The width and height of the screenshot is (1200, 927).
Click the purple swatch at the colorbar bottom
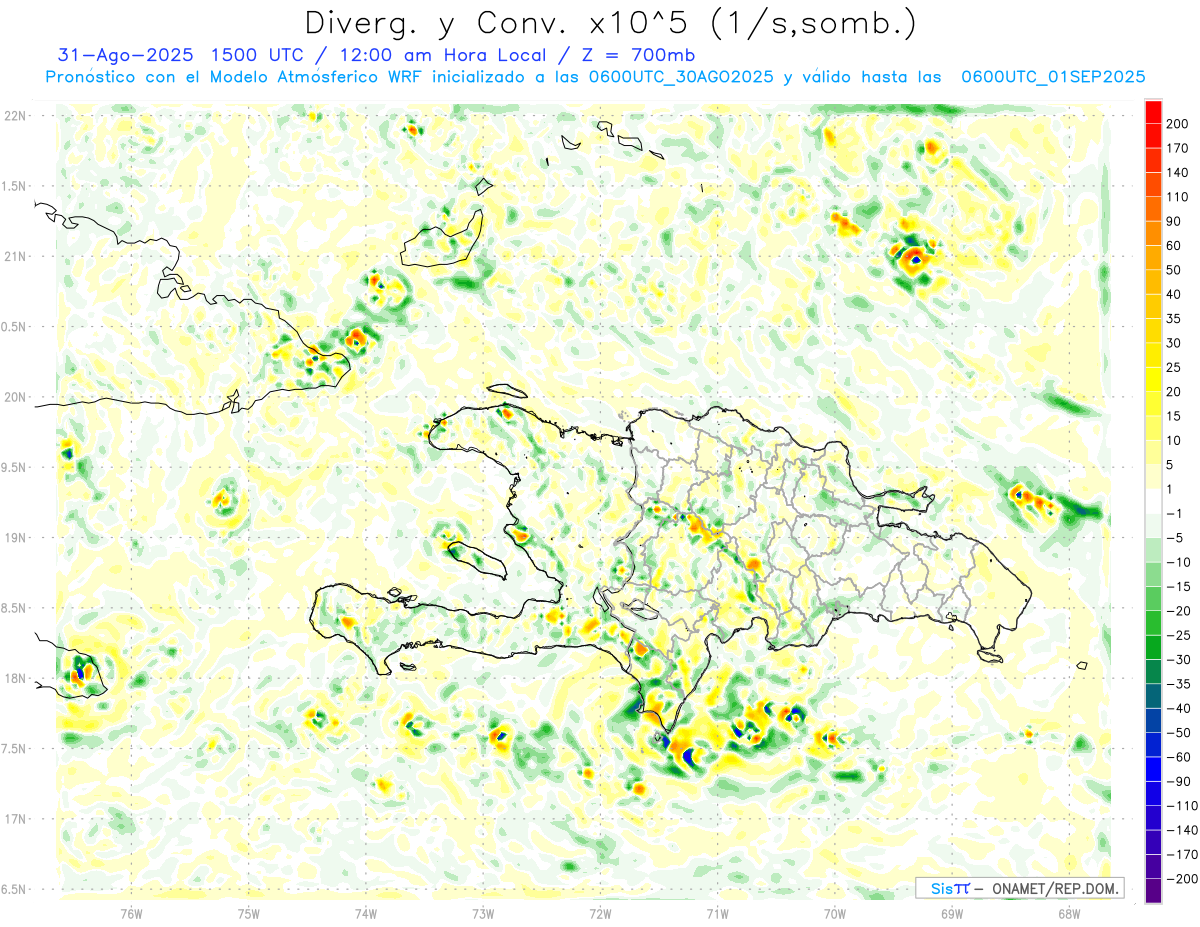[x=1153, y=891]
